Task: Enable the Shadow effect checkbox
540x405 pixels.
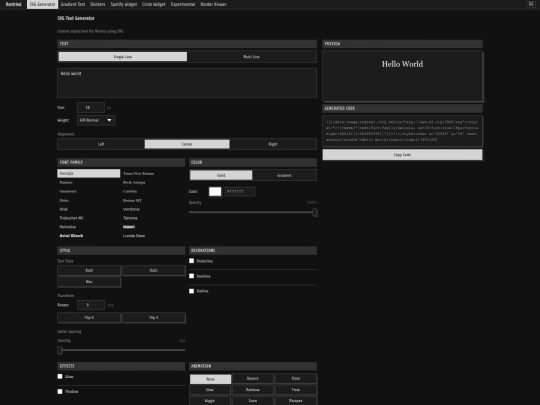Action: pos(60,392)
